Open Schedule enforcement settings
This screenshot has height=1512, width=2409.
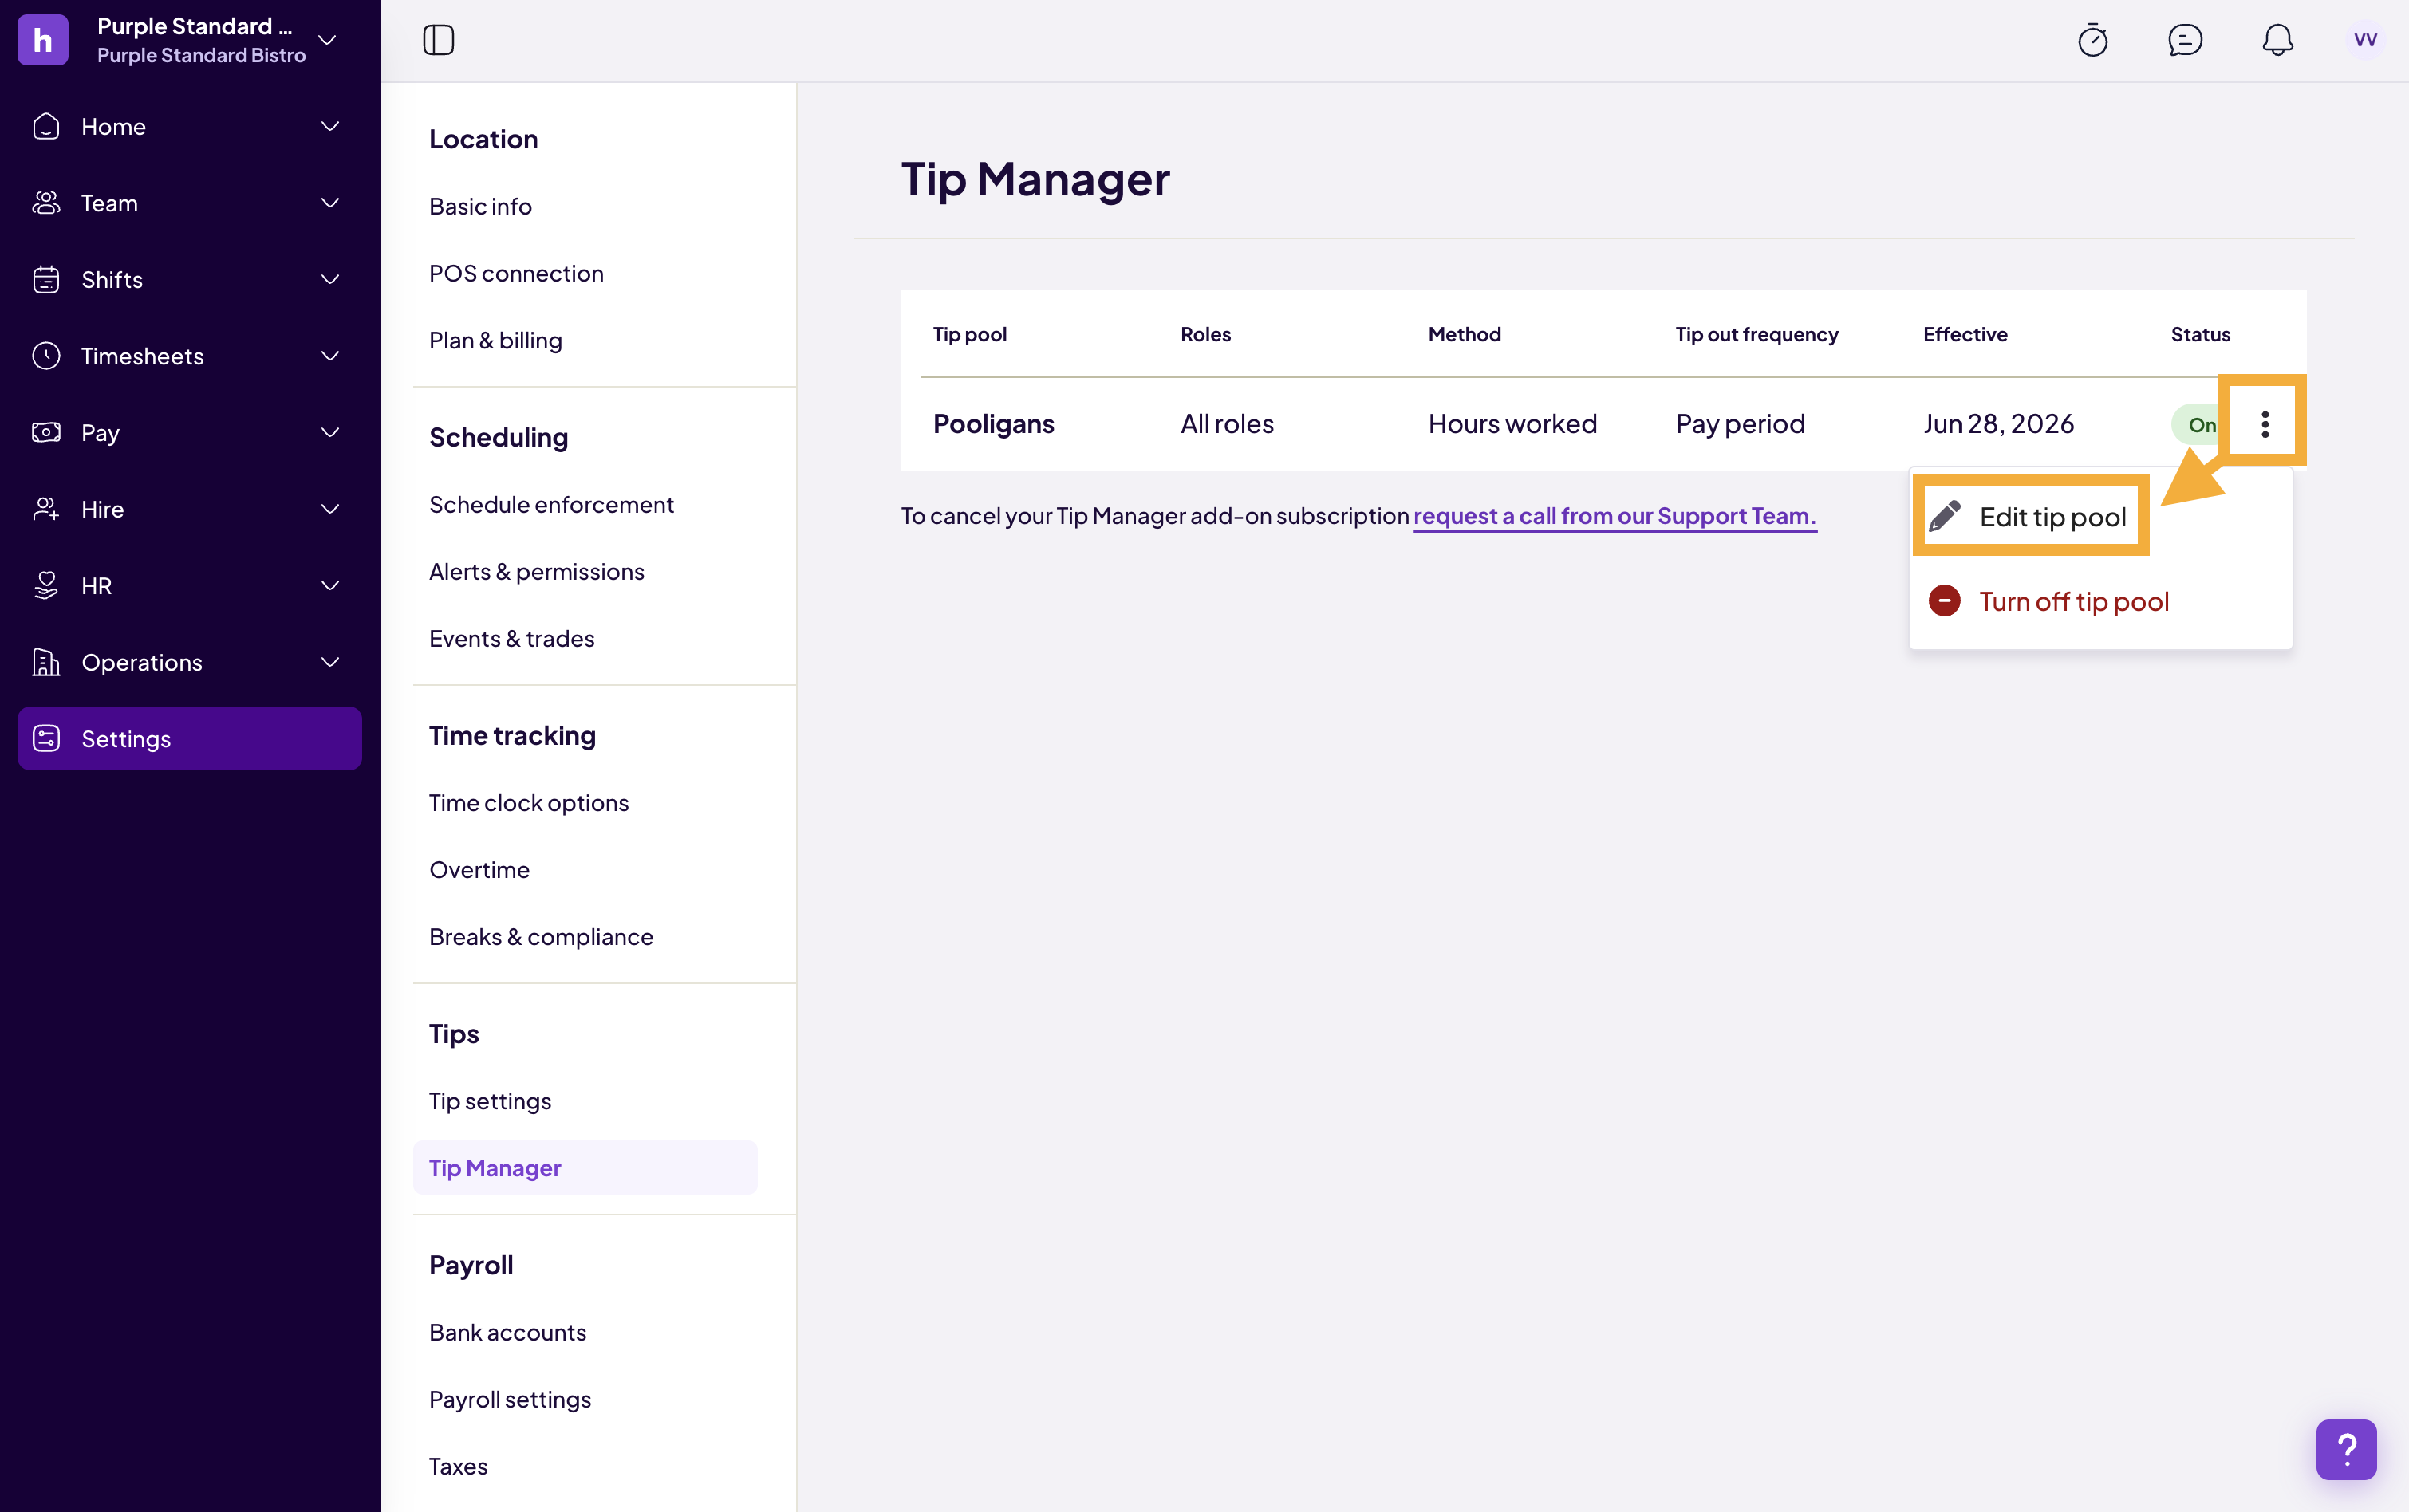pos(551,504)
